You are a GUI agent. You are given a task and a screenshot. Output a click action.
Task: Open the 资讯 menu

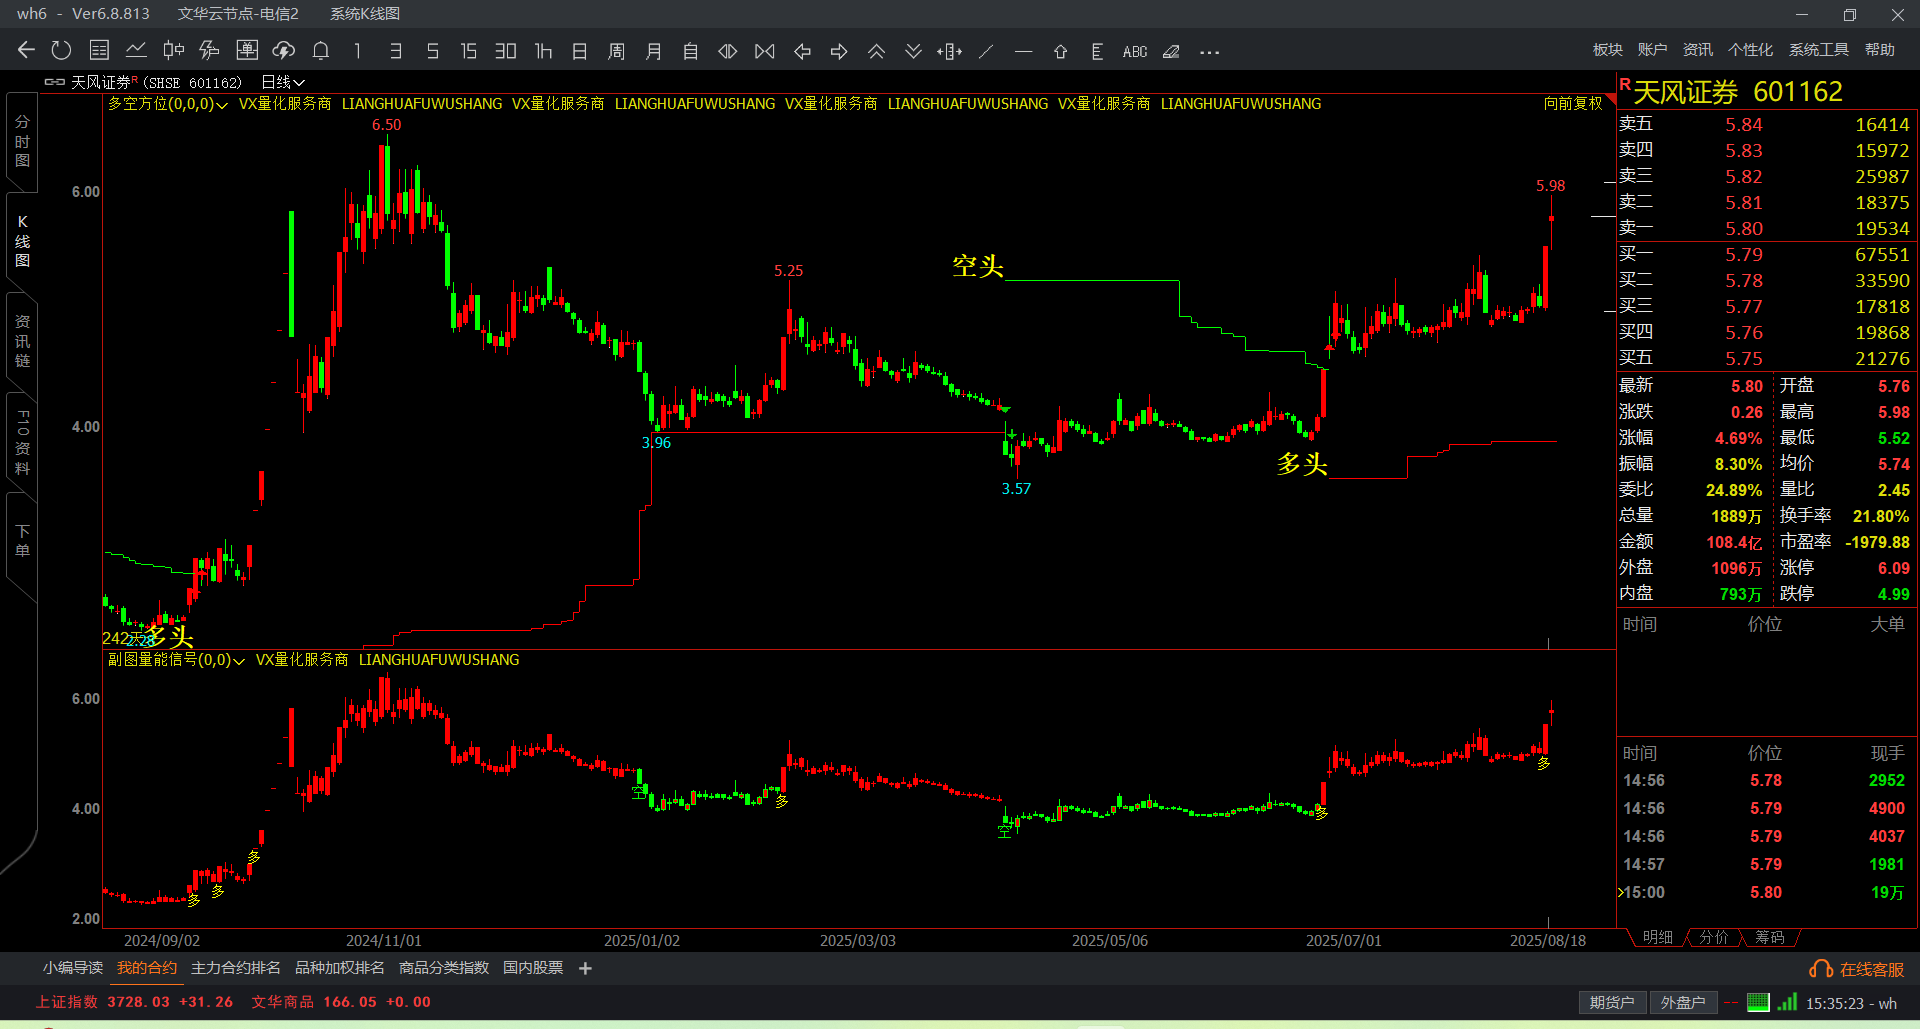pyautogui.click(x=1697, y=50)
